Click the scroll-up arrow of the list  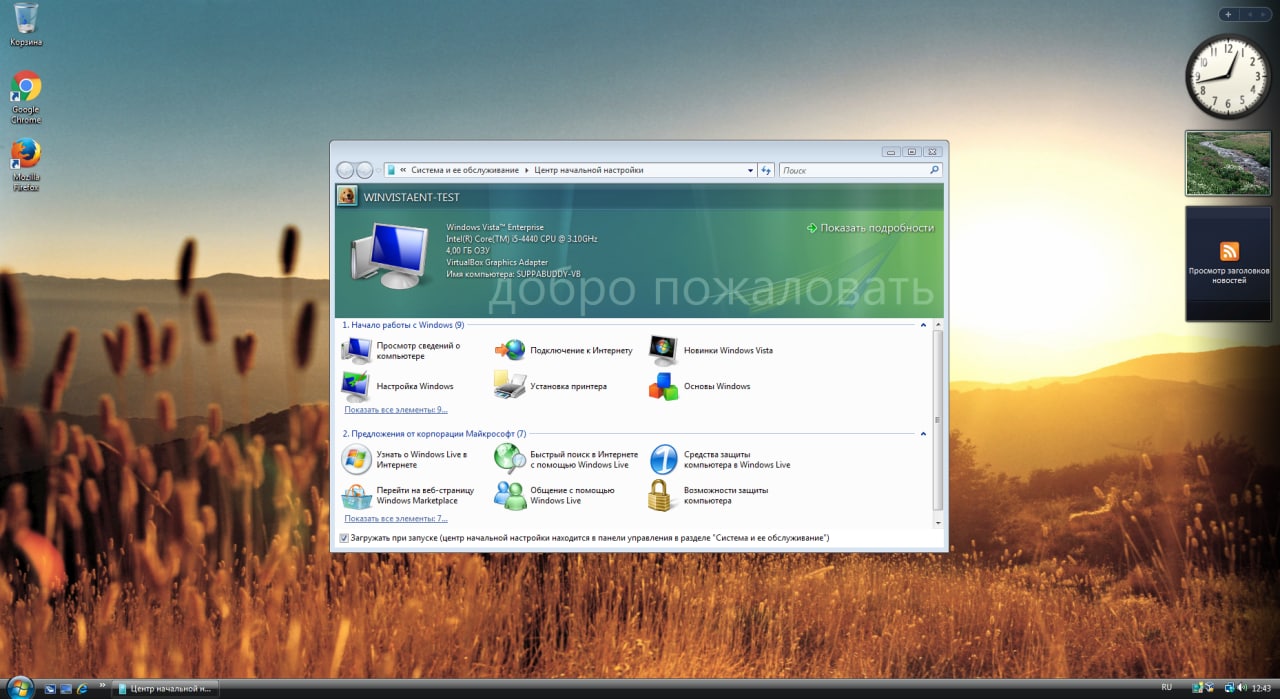click(937, 325)
